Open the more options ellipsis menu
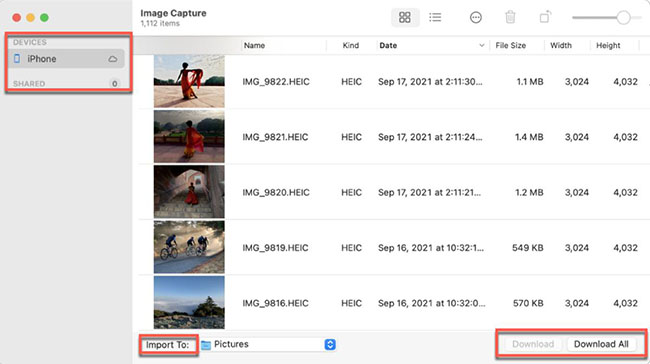The image size is (650, 364). (475, 17)
